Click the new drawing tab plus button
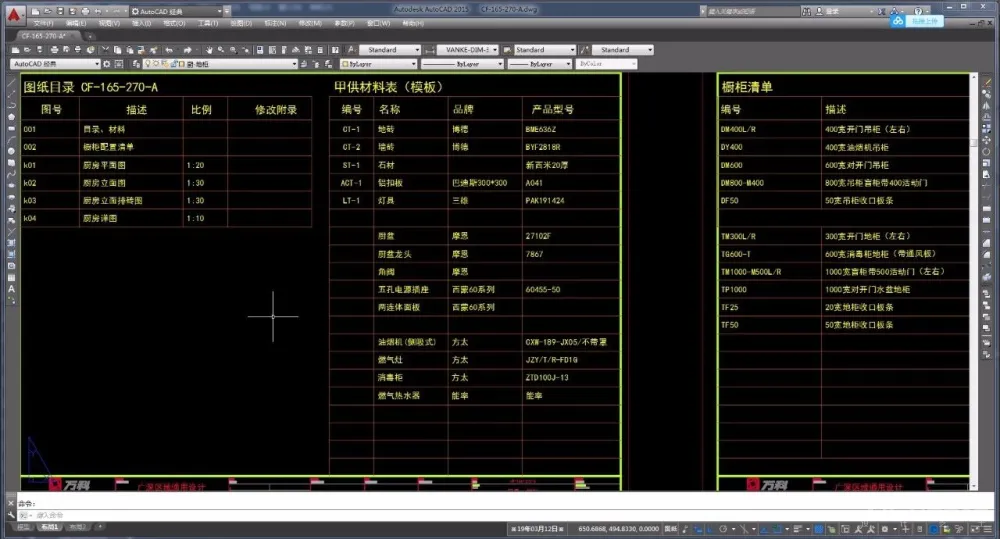1000x539 pixels. pyautogui.click(x=90, y=36)
